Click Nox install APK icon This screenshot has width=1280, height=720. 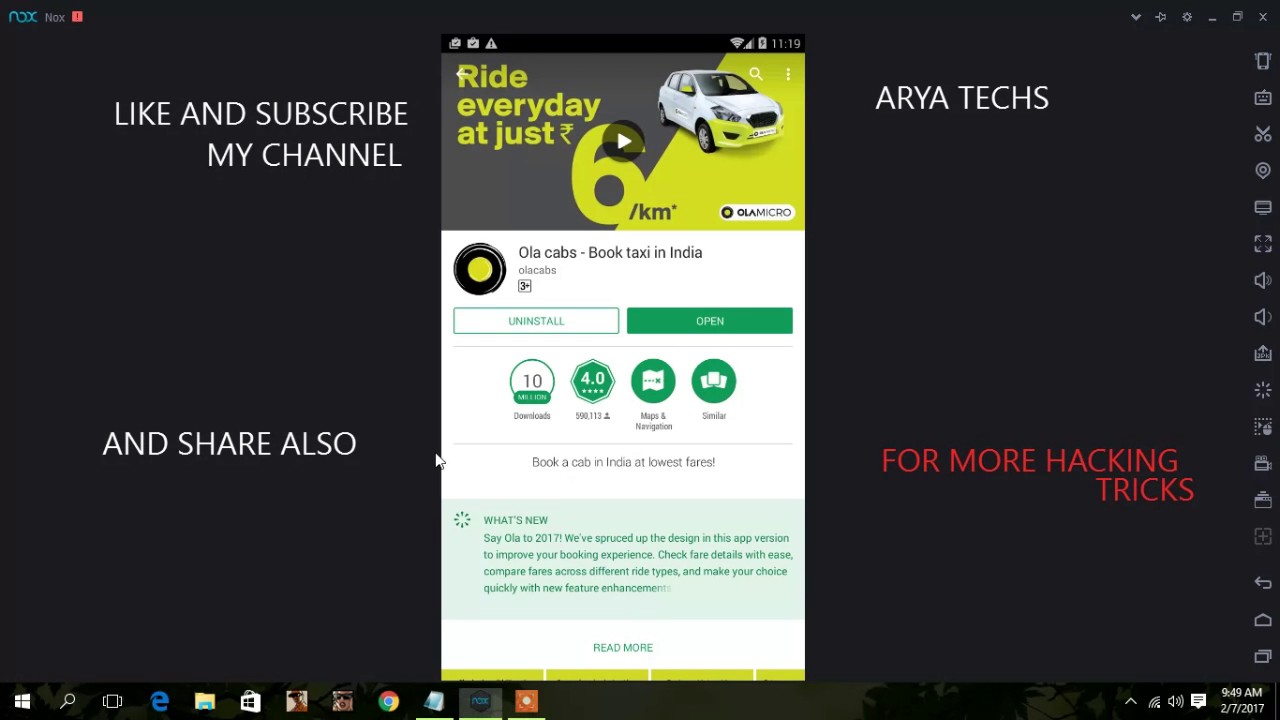coord(1263,353)
